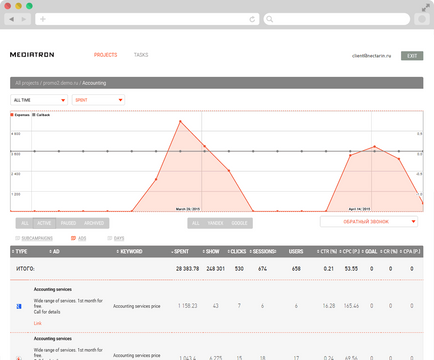
Task: Sort by KEYWORD column header
Action: pos(129,251)
